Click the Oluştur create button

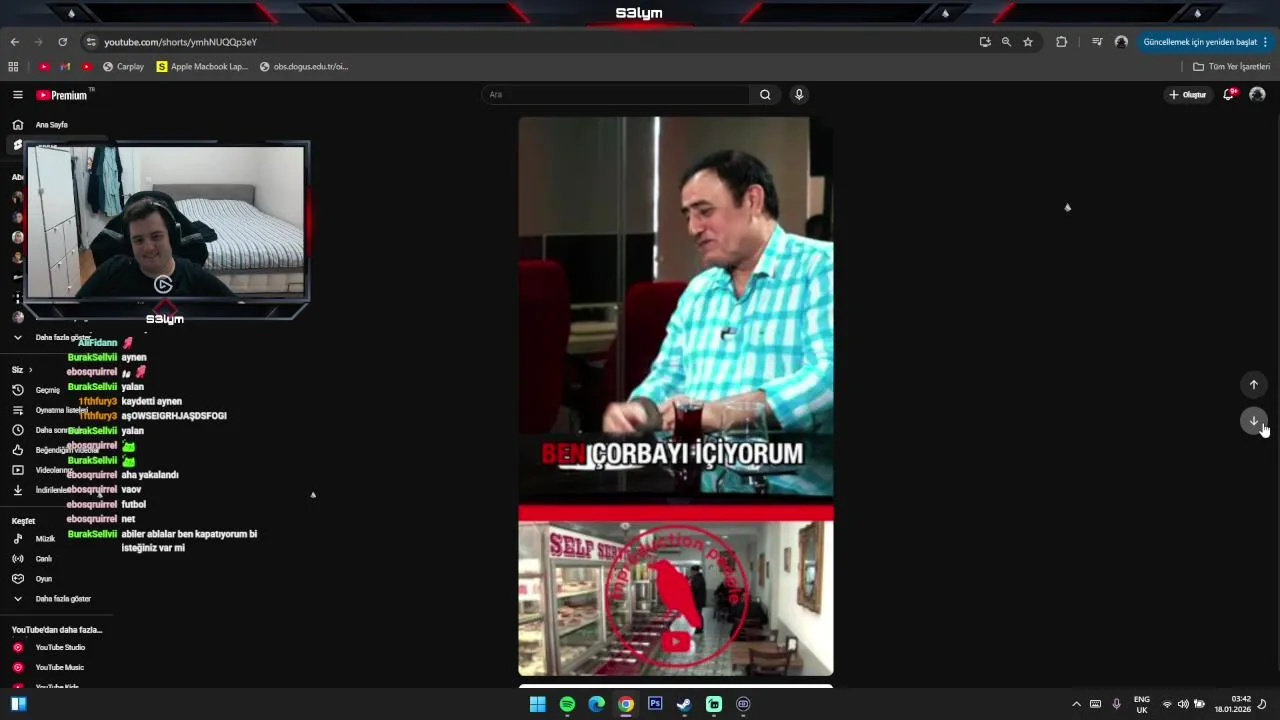1188,95
